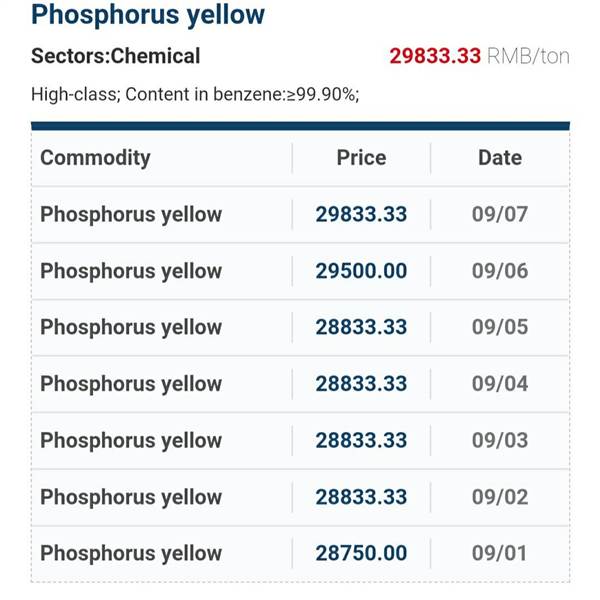Click the 29833.33 price in table
This screenshot has width=600, height=600.
click(361, 214)
